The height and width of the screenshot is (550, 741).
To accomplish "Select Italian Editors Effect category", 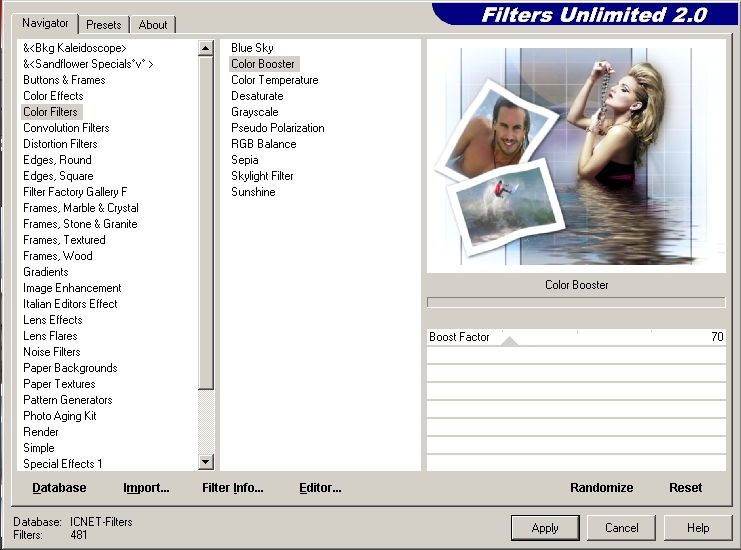I will pyautogui.click(x=70, y=304).
